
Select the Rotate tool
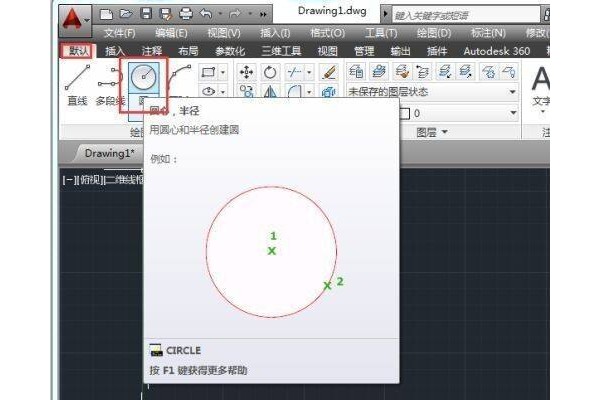click(270, 72)
